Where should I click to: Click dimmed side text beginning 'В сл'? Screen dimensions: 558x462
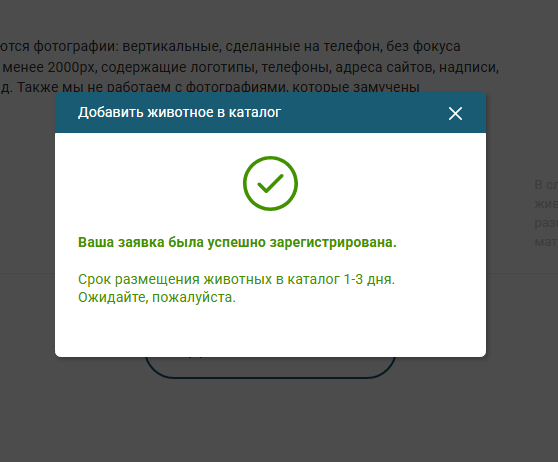click(x=546, y=185)
